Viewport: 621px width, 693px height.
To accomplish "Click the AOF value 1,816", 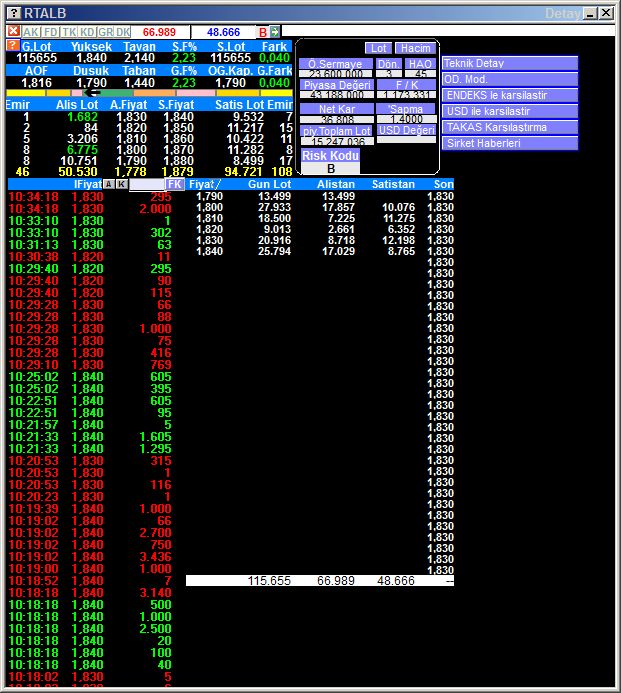I will (36, 83).
